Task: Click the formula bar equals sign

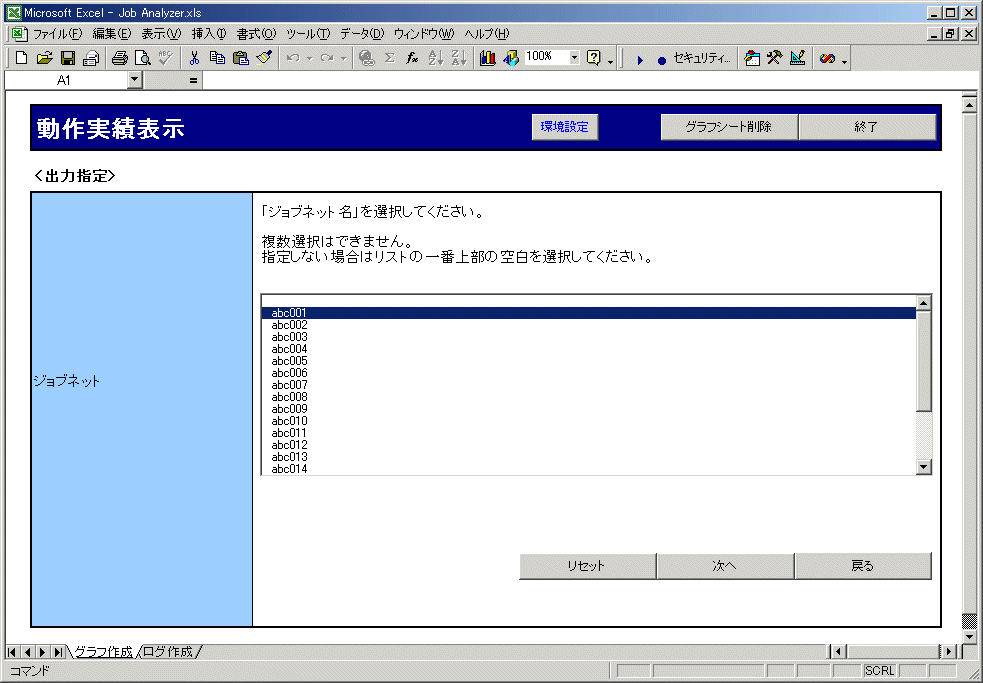Action: [x=193, y=80]
